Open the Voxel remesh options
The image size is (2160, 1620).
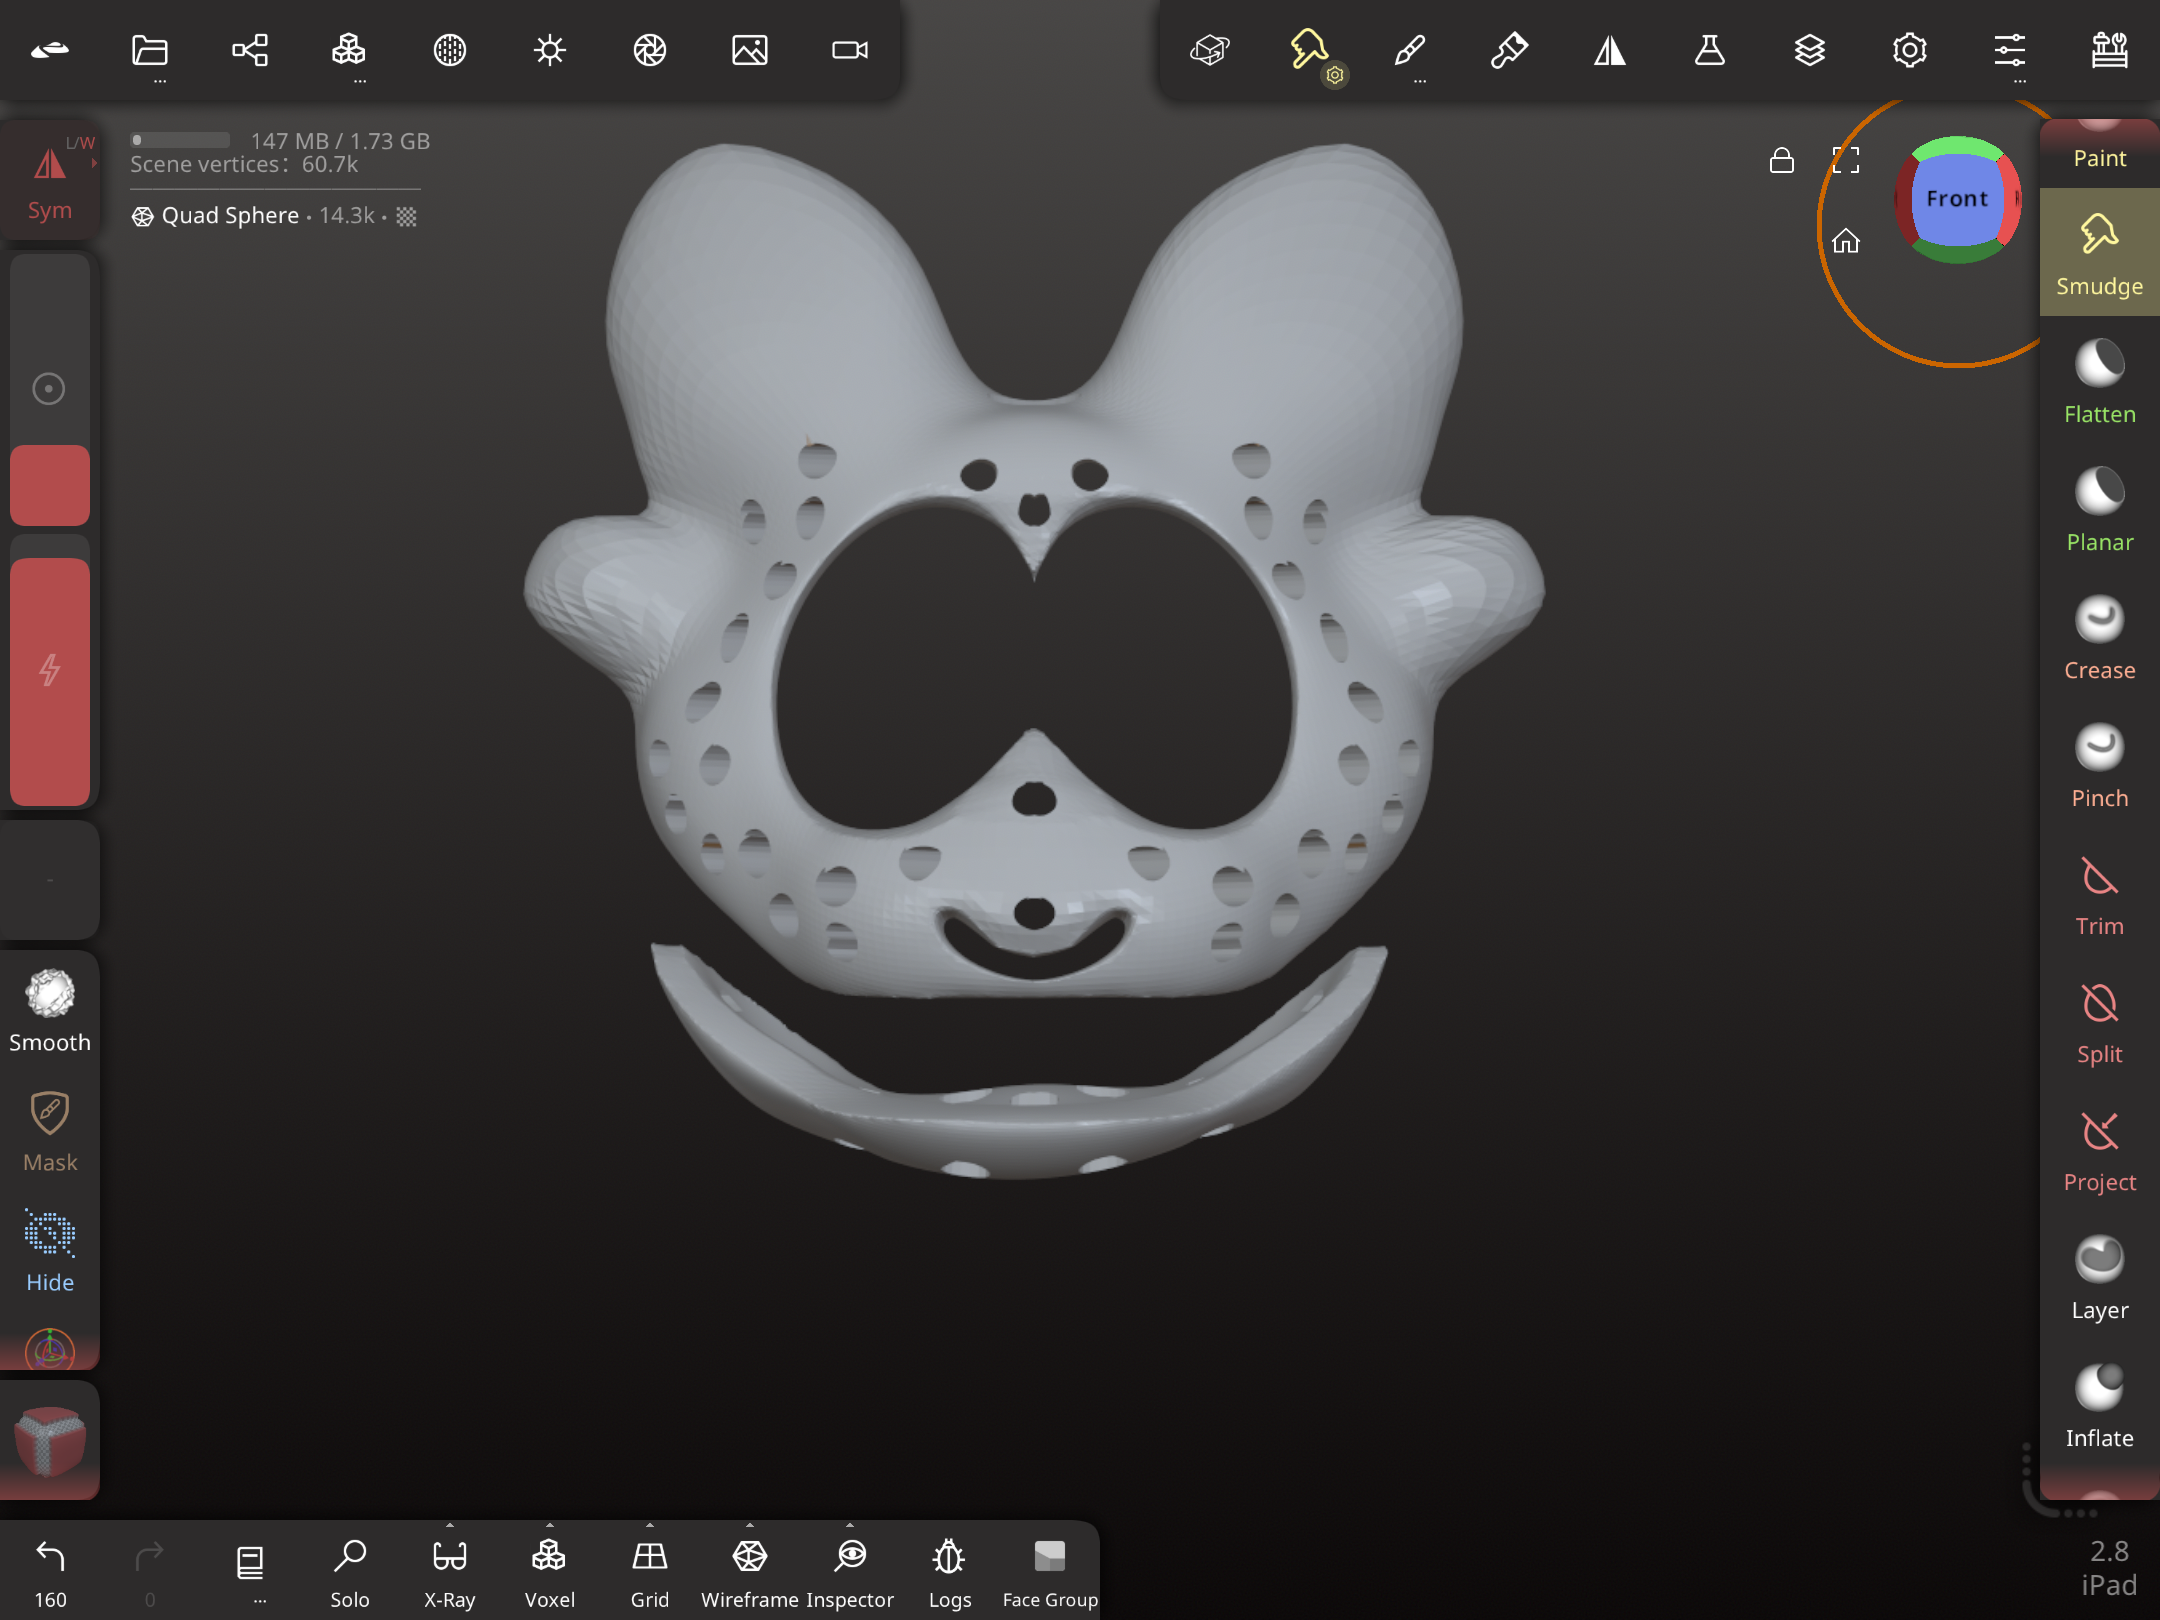550,1572
